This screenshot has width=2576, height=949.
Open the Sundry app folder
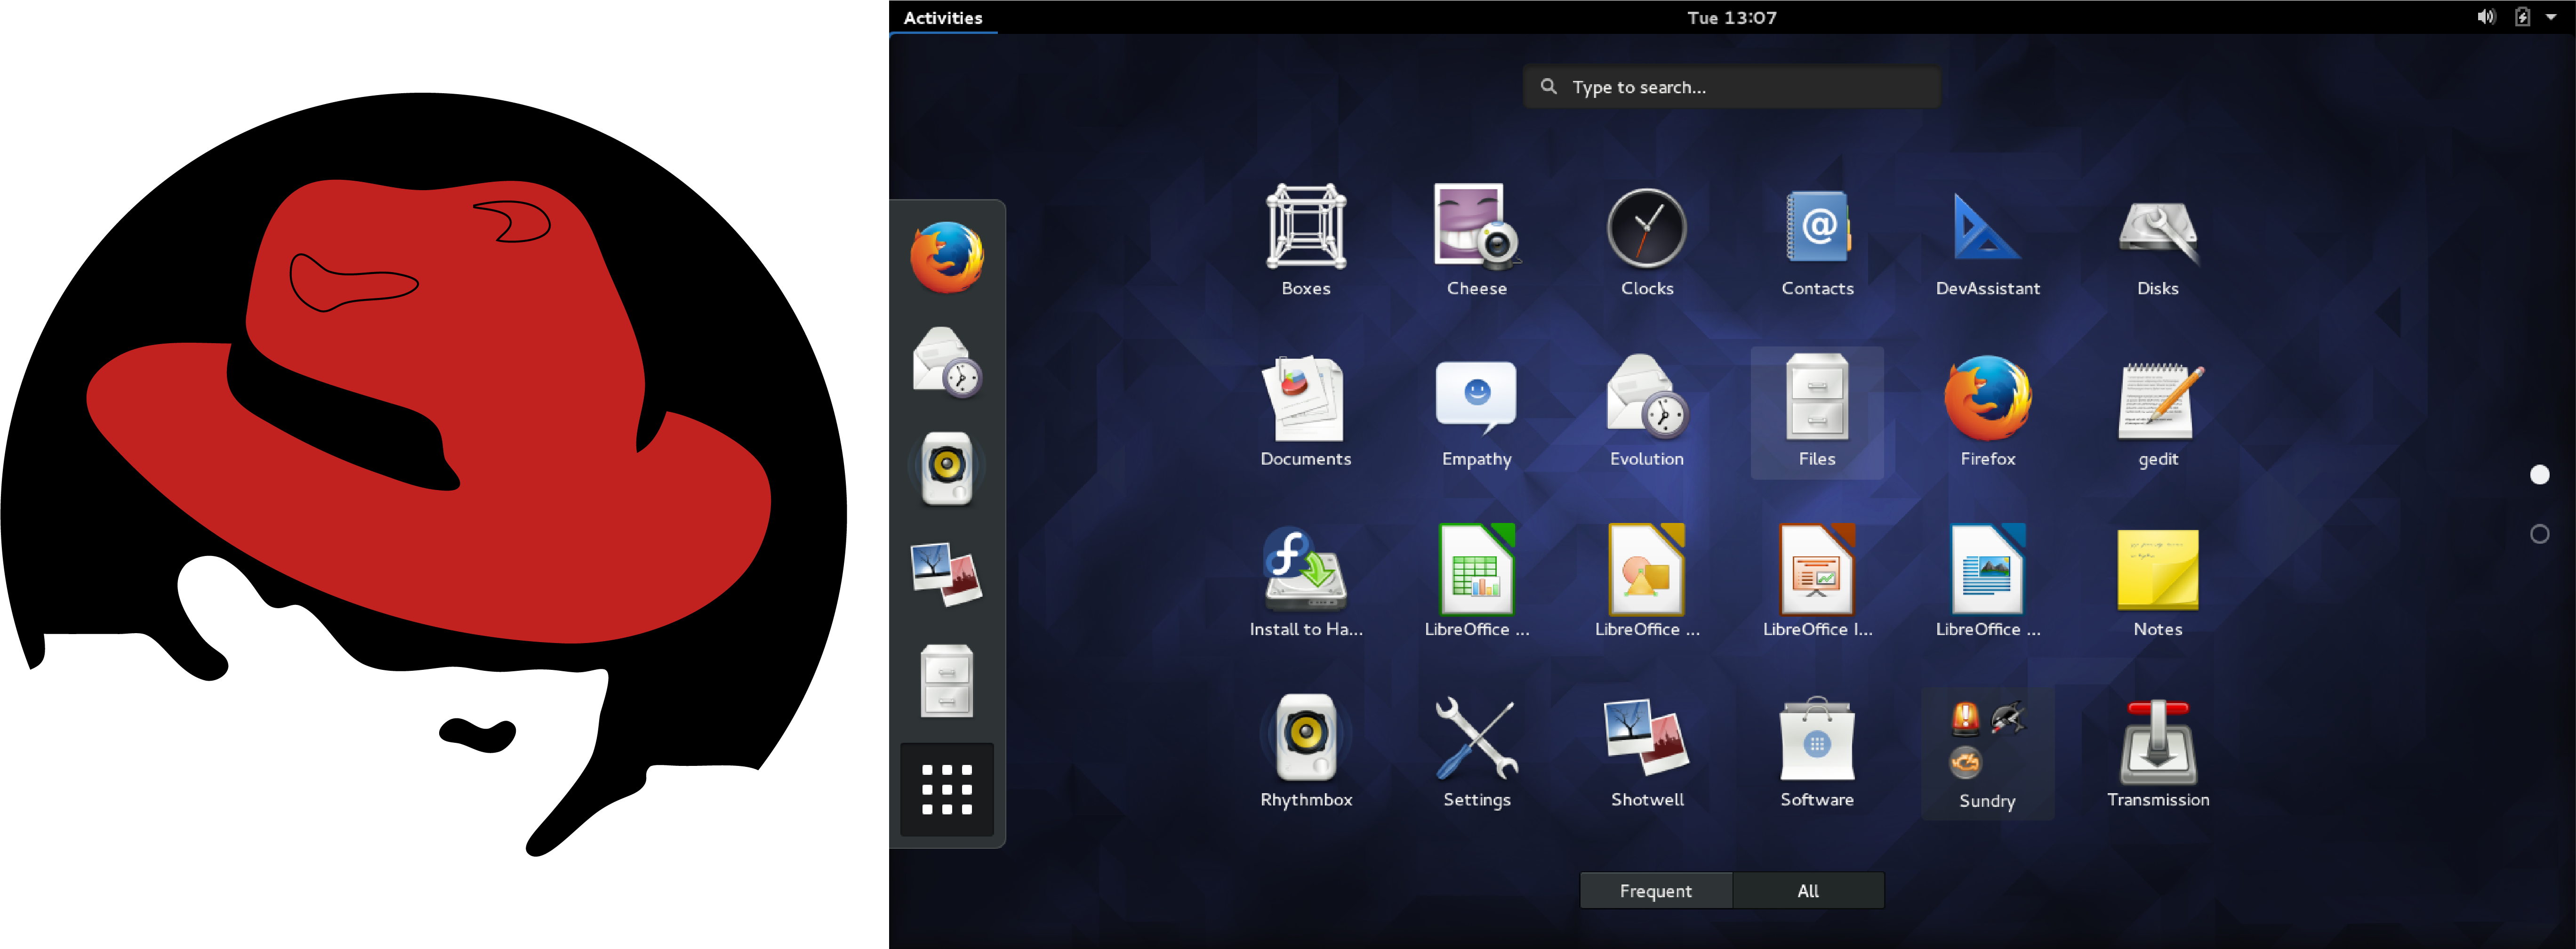1987,753
